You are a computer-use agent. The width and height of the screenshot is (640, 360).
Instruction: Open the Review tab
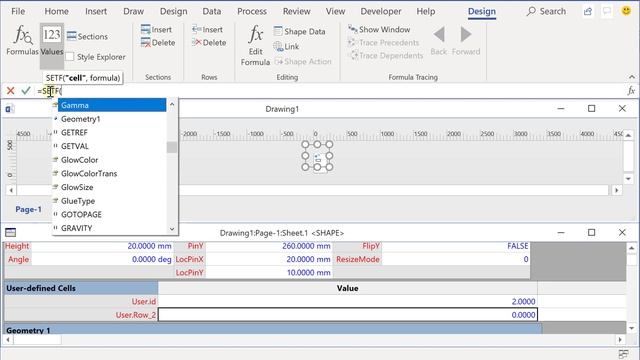click(297, 11)
